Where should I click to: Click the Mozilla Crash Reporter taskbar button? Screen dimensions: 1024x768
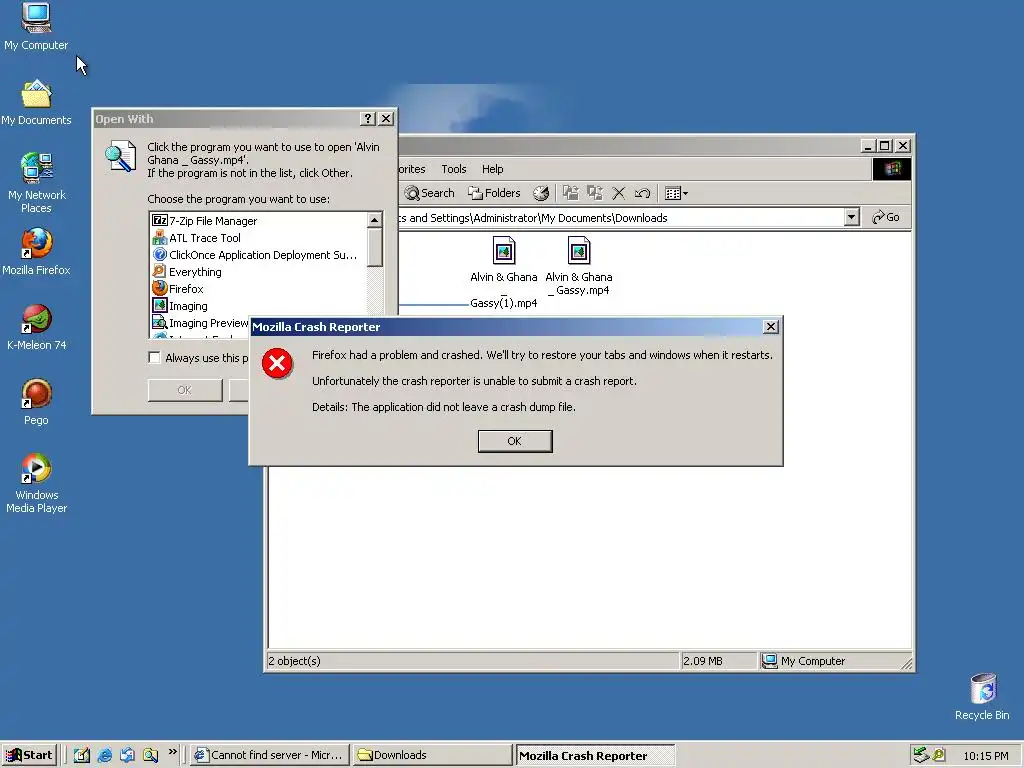pyautogui.click(x=595, y=755)
